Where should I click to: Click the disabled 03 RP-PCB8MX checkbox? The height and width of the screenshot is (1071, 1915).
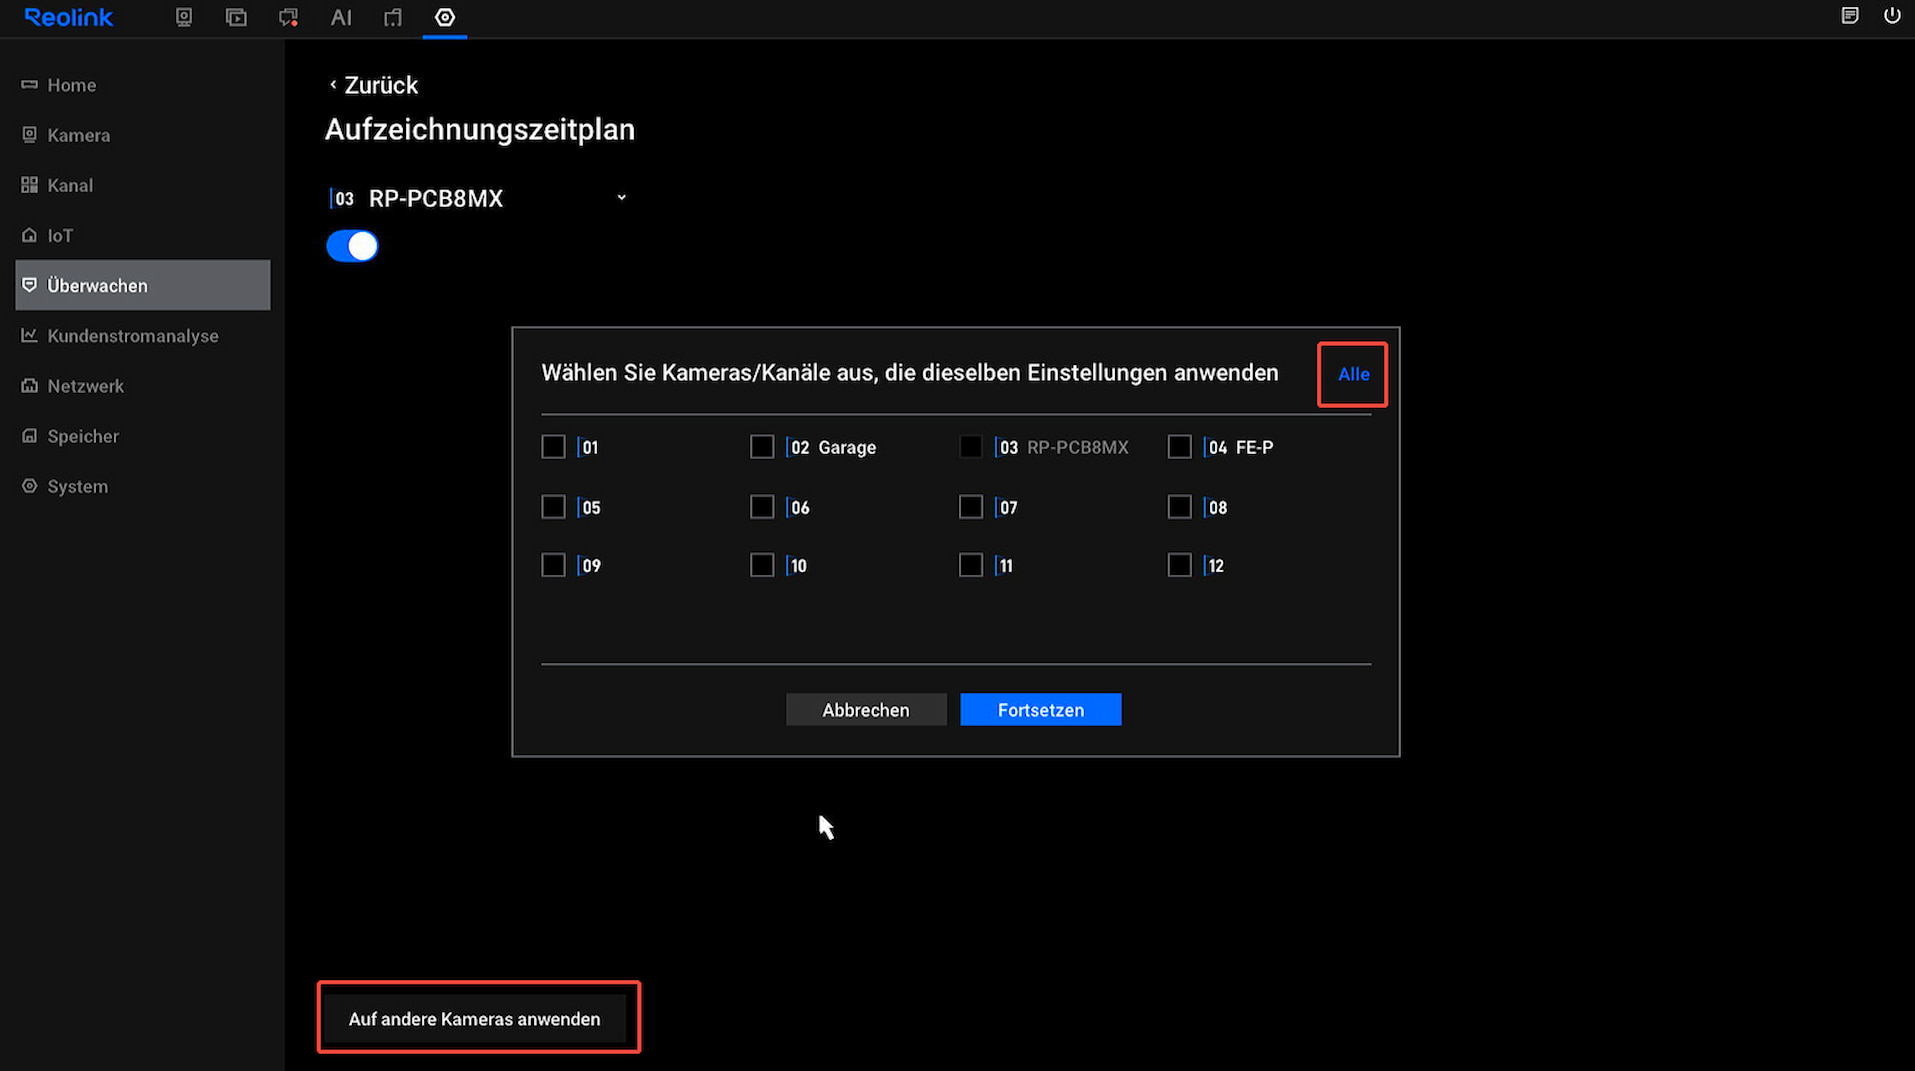pyautogui.click(x=971, y=447)
